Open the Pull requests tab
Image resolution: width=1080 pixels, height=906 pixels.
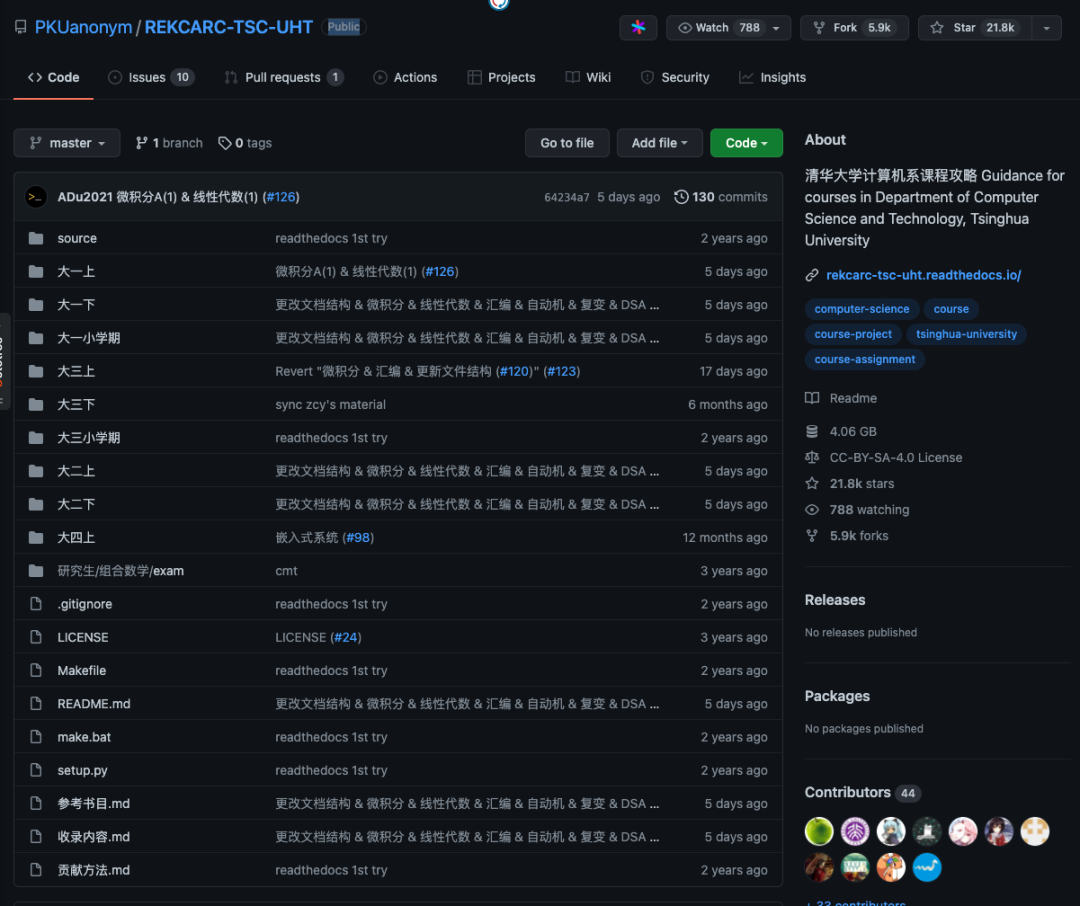284,77
